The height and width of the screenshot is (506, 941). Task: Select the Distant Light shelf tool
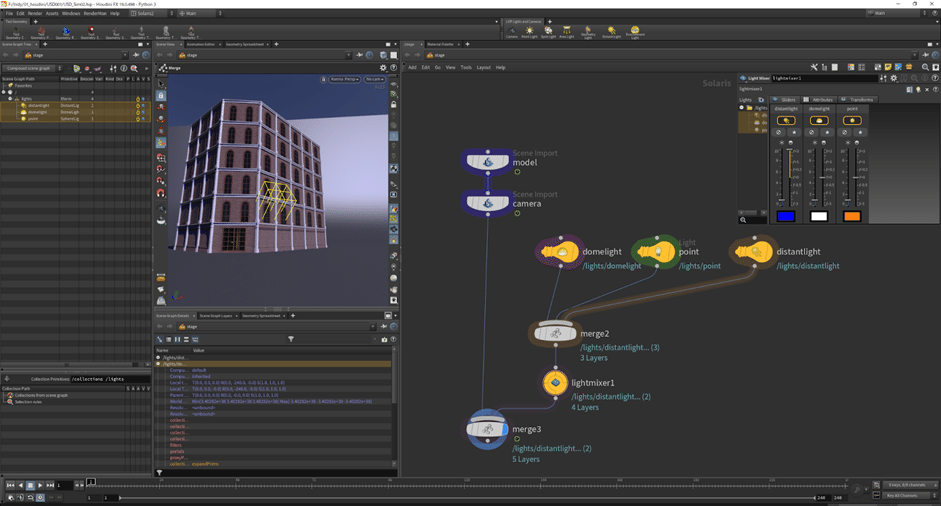pyautogui.click(x=610, y=32)
